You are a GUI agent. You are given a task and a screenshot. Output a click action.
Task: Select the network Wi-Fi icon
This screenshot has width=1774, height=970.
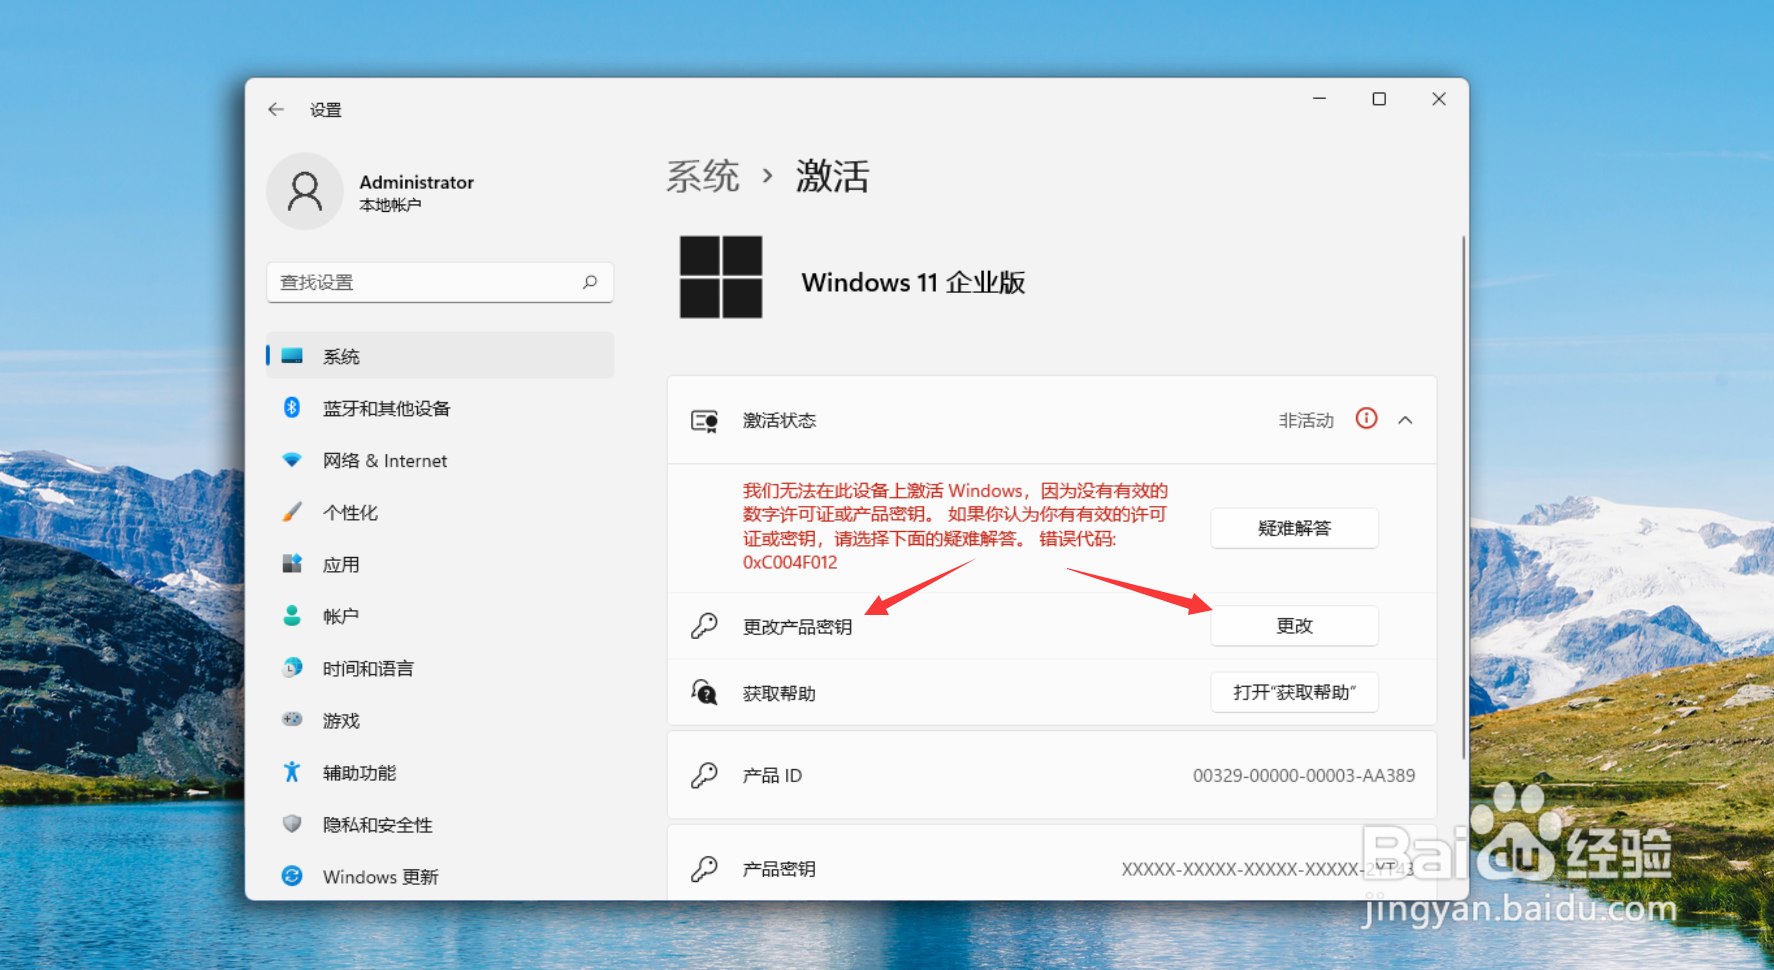tap(292, 460)
